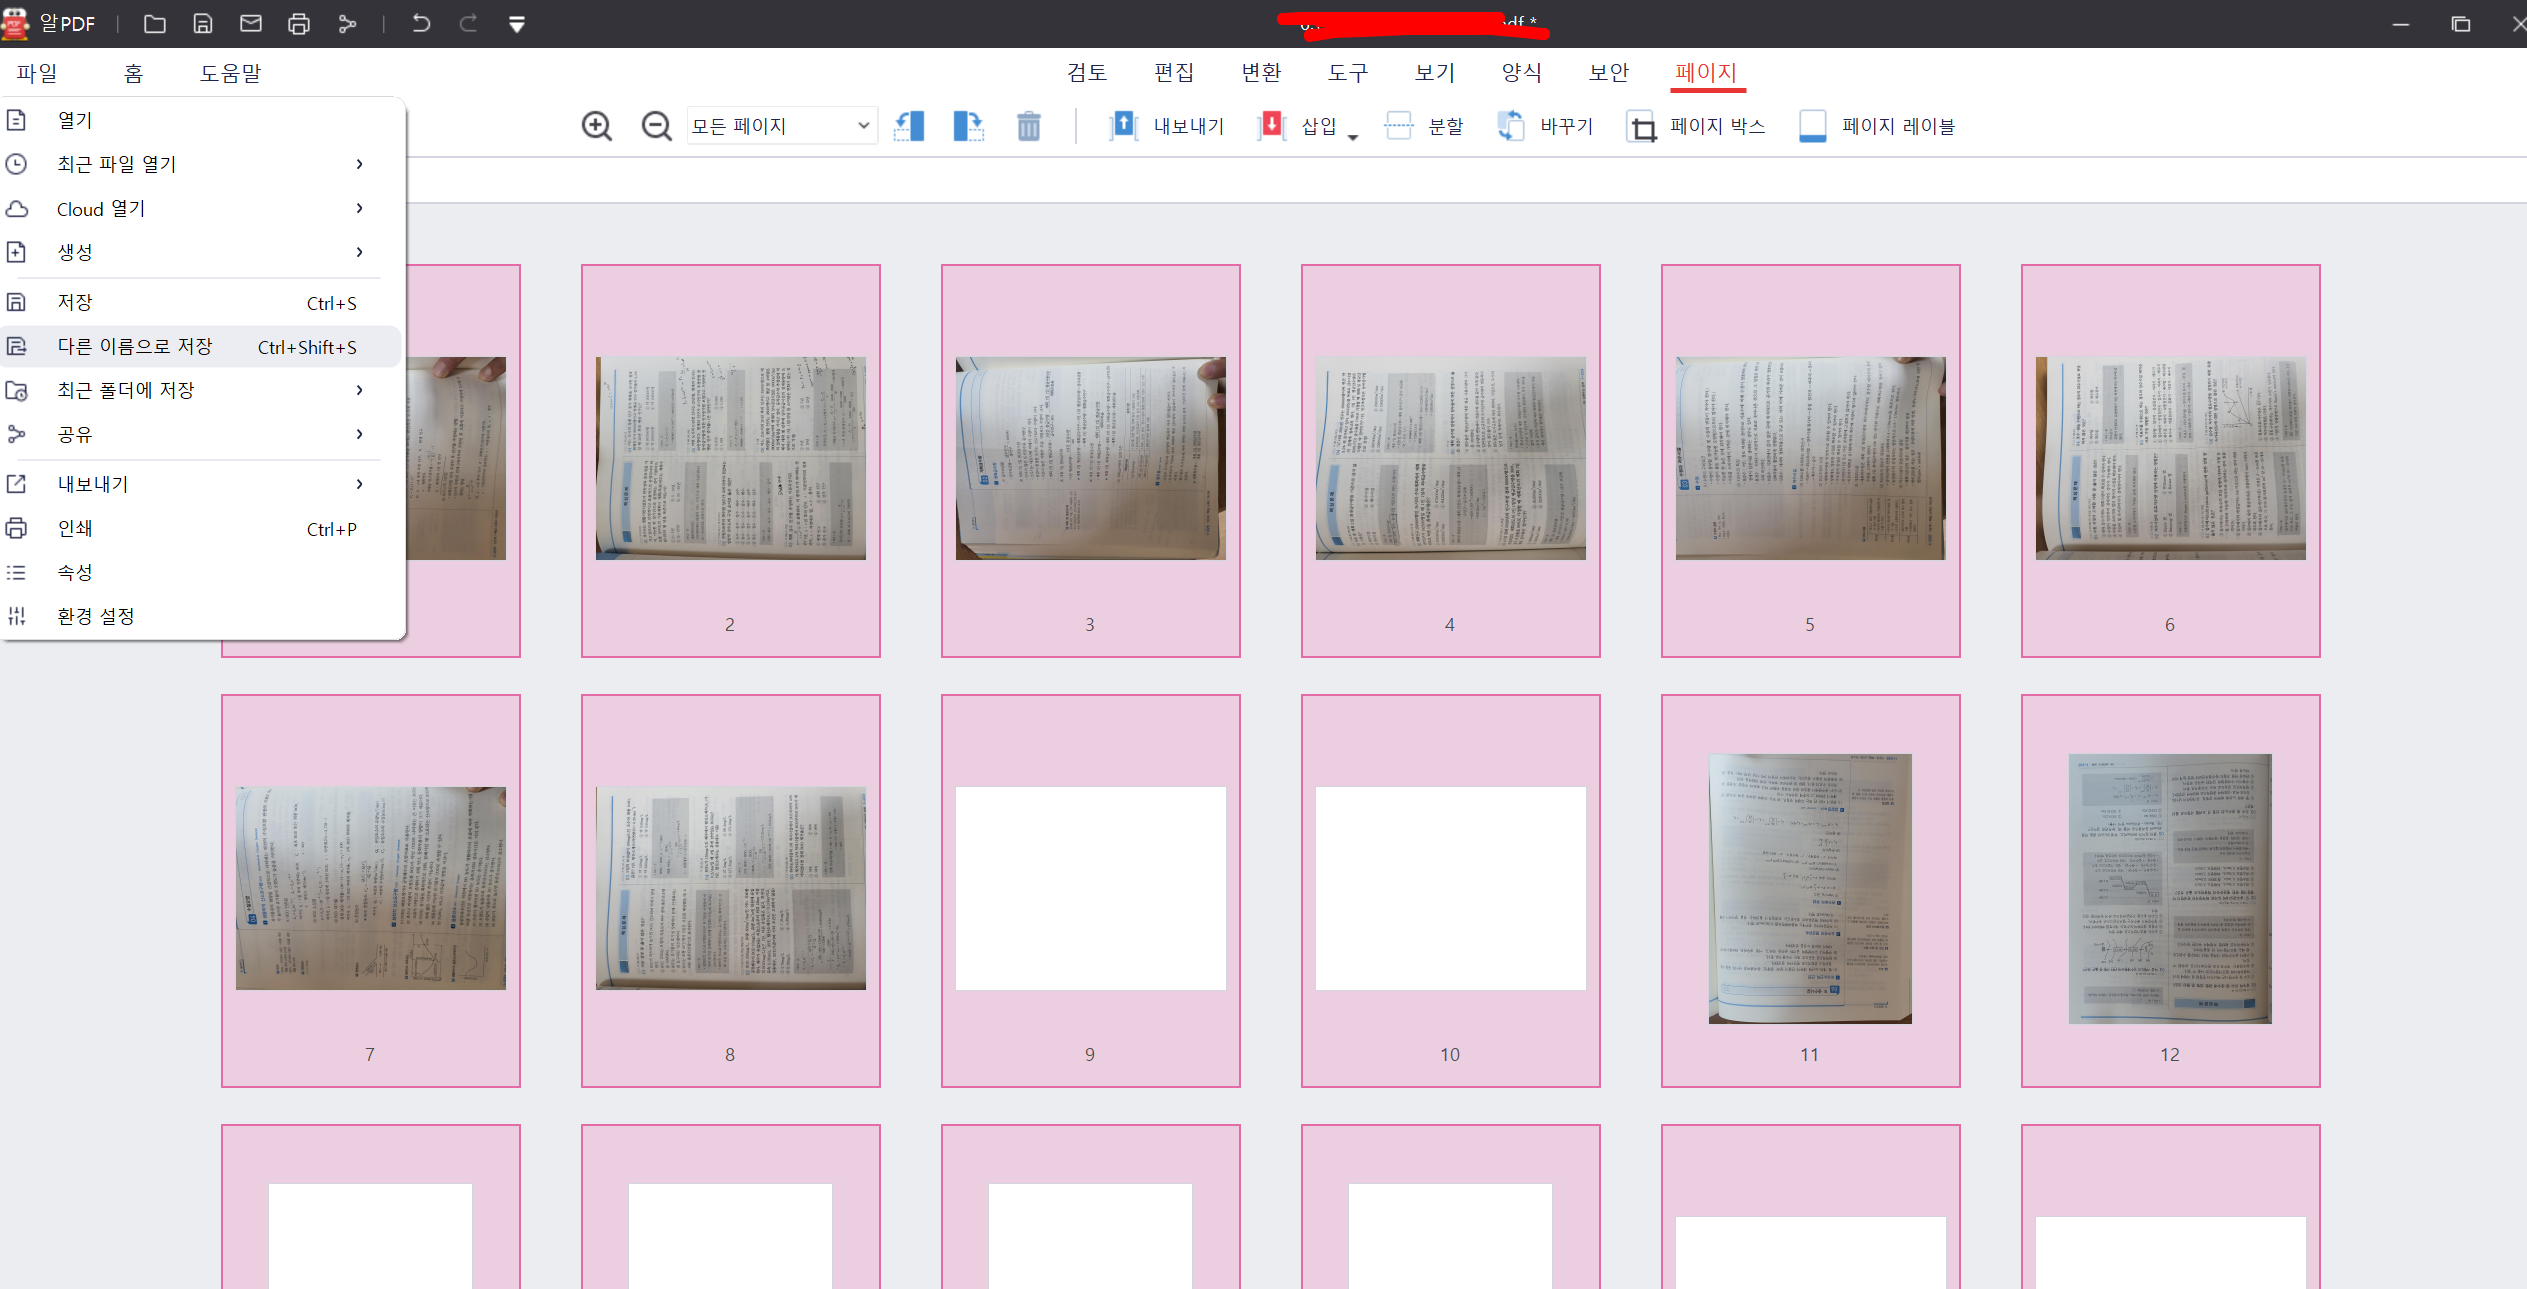Click the 분할 split document button
The image size is (2527, 1289).
pyautogui.click(x=1424, y=126)
